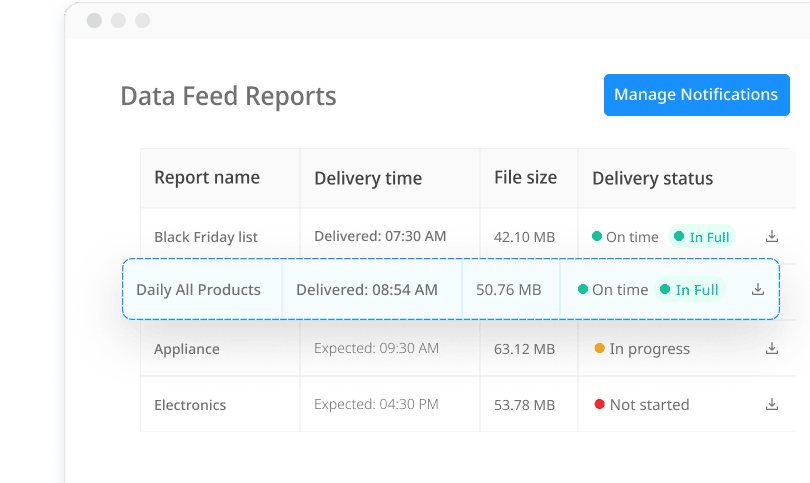Click On time status of Black Friday list

pyautogui.click(x=625, y=237)
